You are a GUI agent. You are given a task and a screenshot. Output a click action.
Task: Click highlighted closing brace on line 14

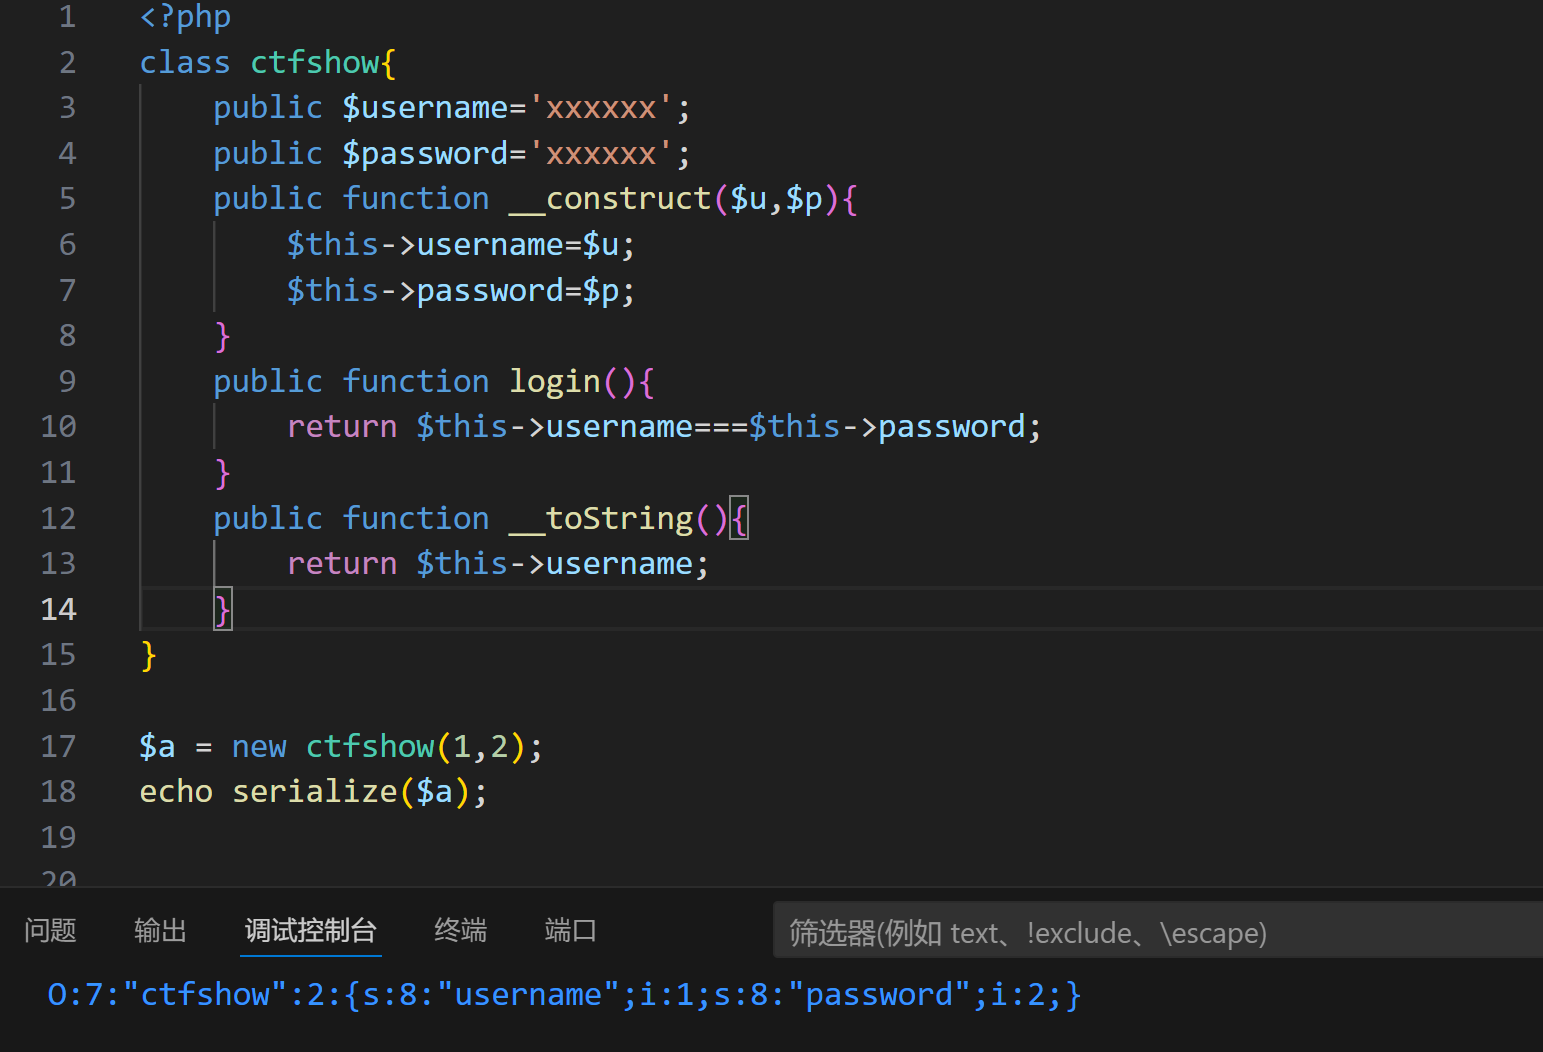coord(223,609)
